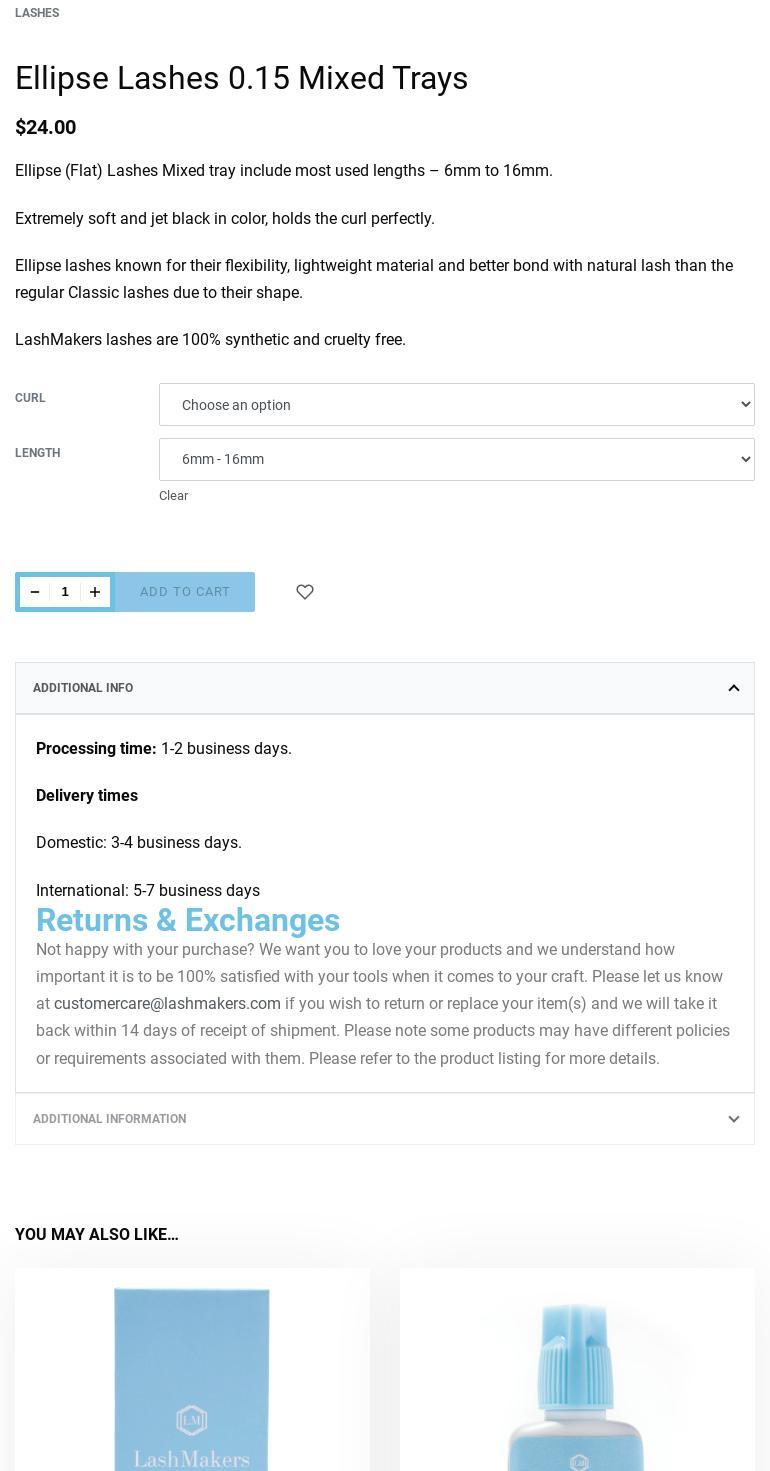Click the minus quantity icon

tap(35, 592)
